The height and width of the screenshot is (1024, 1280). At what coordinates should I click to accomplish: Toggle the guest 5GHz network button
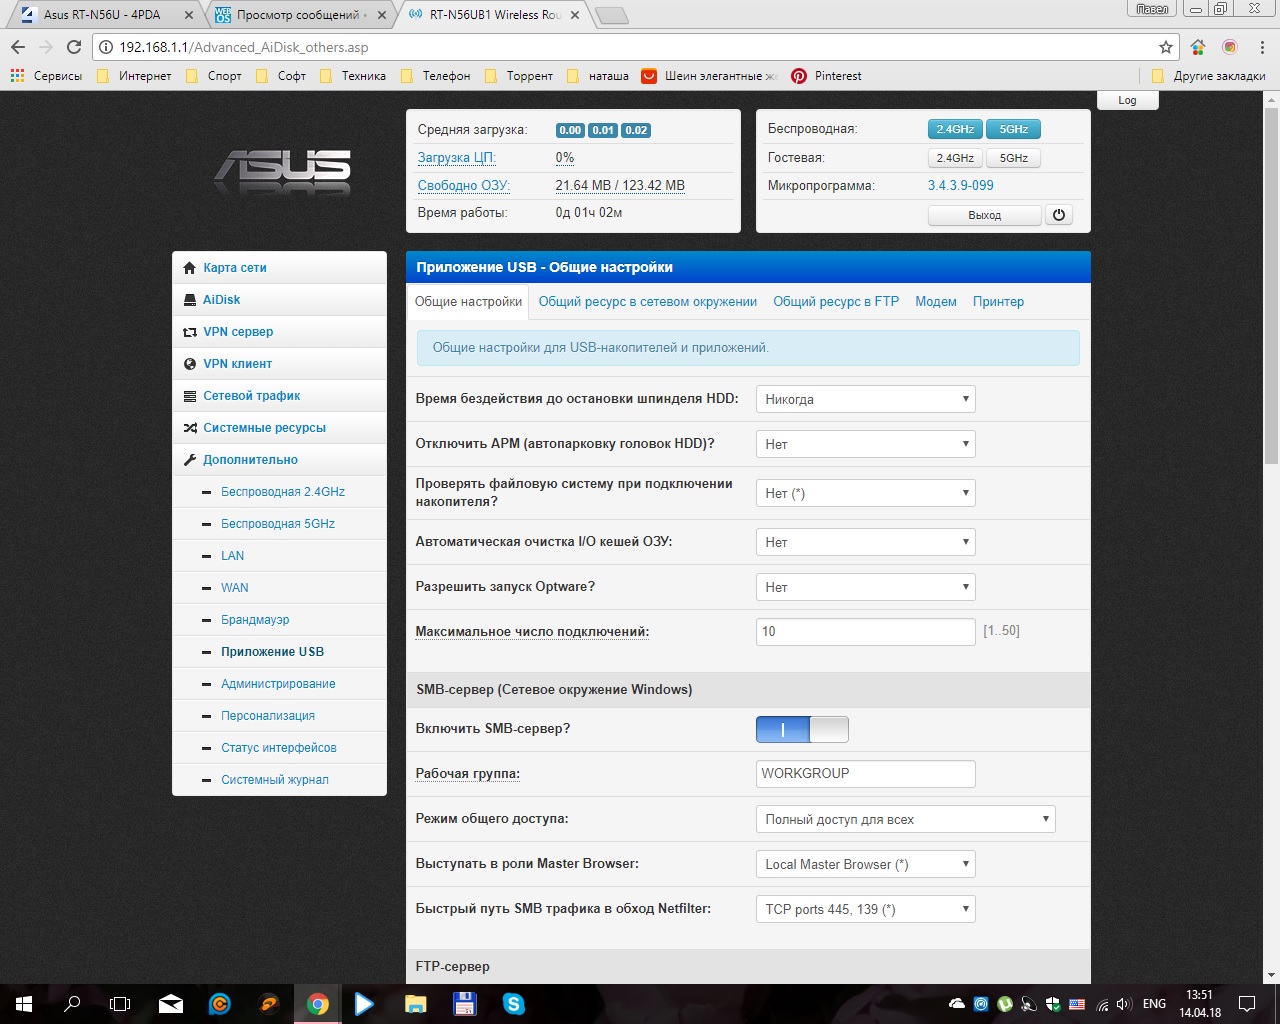(x=1013, y=158)
